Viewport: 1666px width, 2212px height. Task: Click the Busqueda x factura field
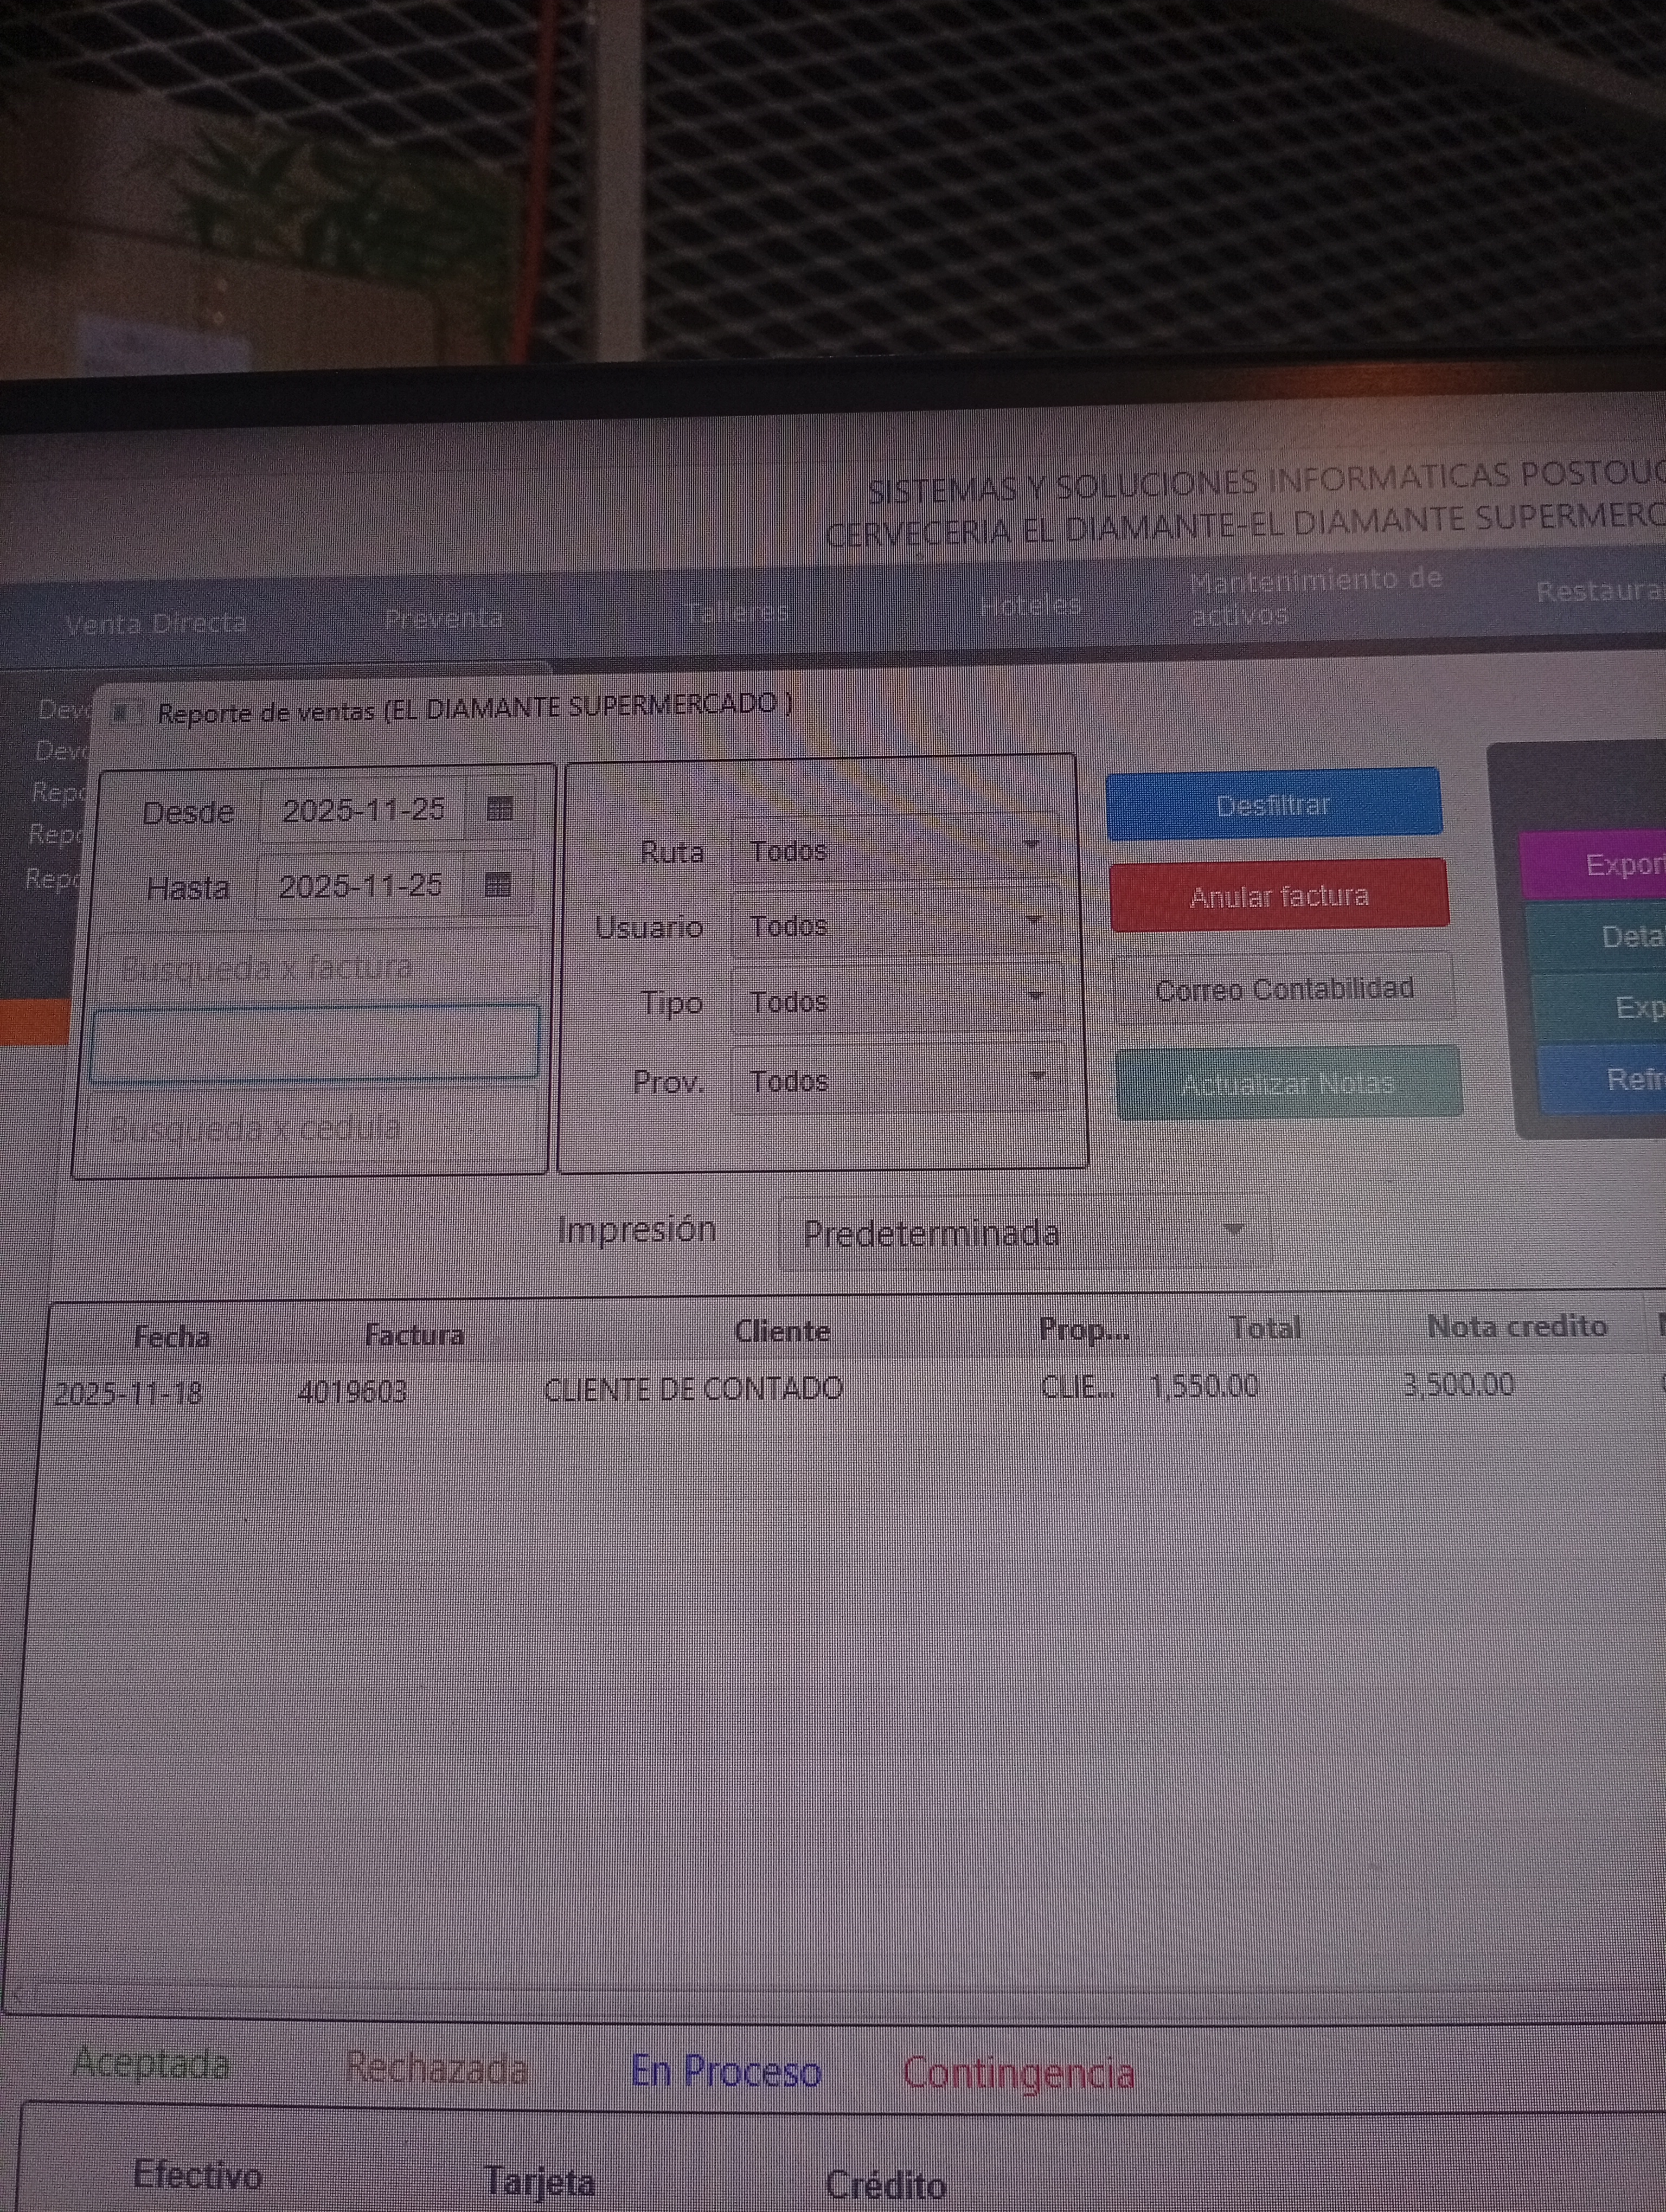tap(320, 967)
